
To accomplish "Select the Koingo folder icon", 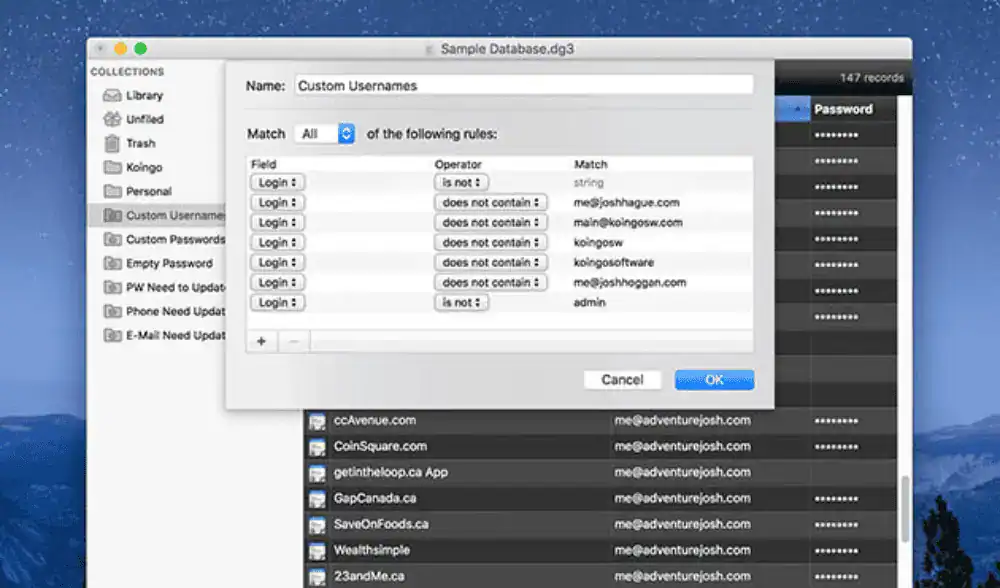I will (x=113, y=167).
